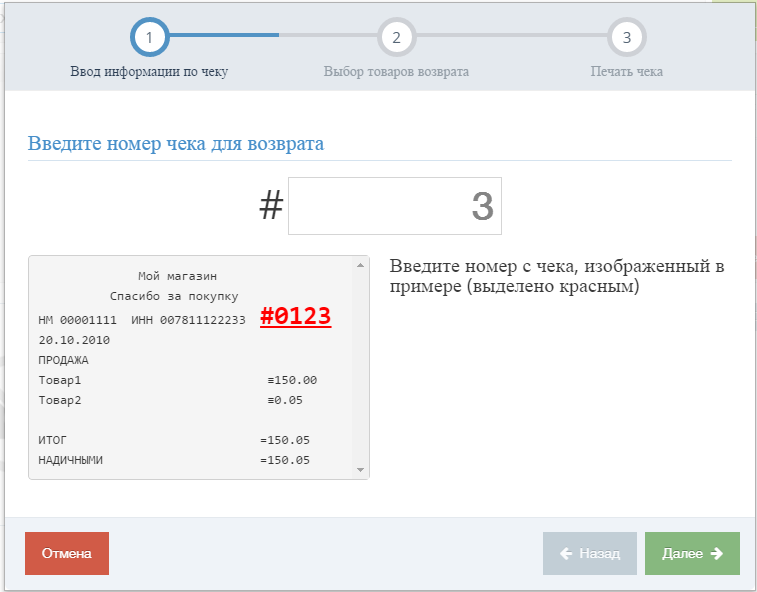
Task: Click step 1 circle in wizard
Action: pos(149,37)
